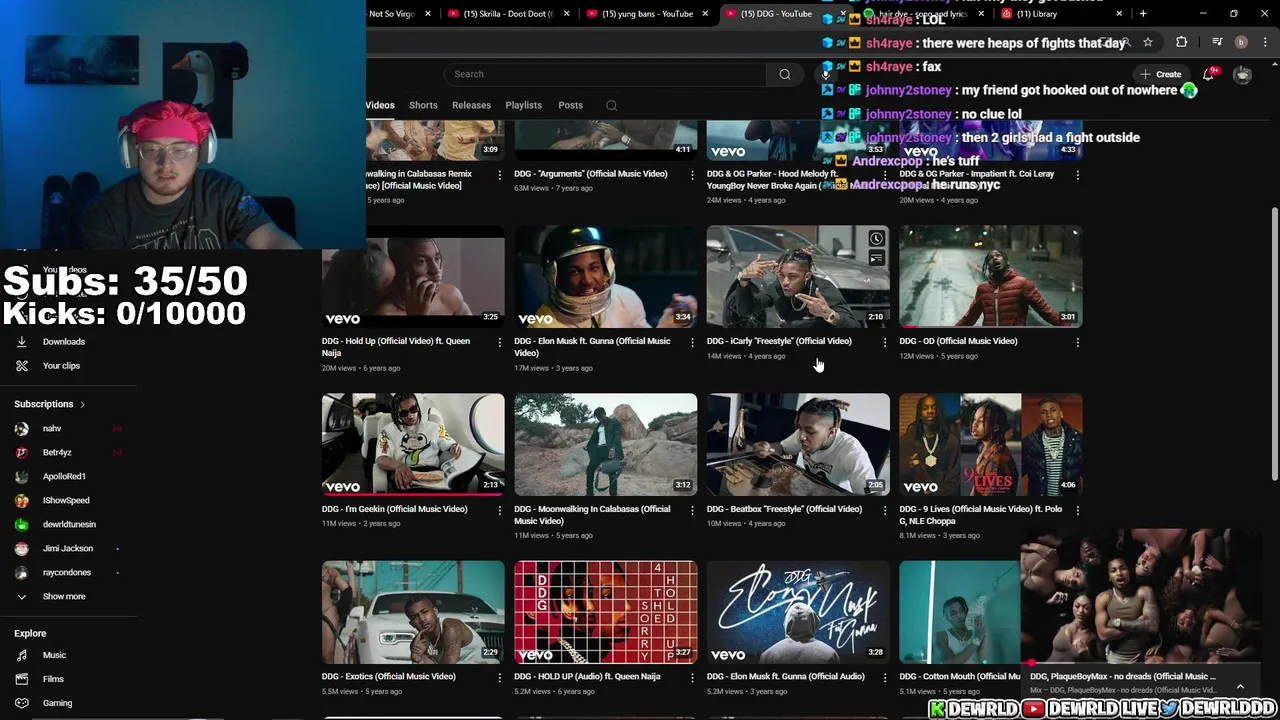Open dewrldtunesin channel avatar in subscriptions
Viewport: 1280px width, 720px height.
21,524
